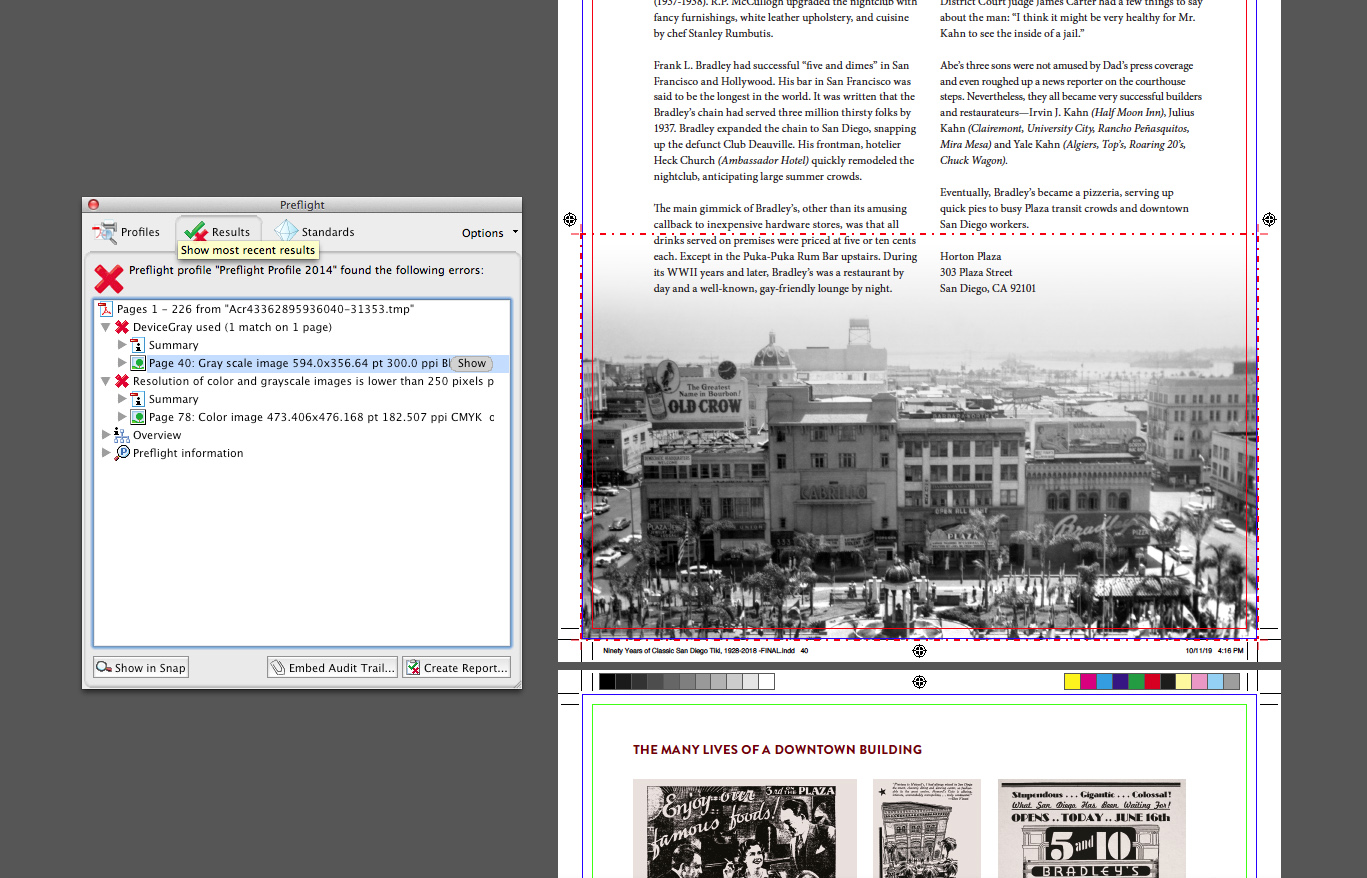This screenshot has height=878, width=1367.
Task: Click PDF icon of Pages 1 - 226 row
Action: (106, 309)
